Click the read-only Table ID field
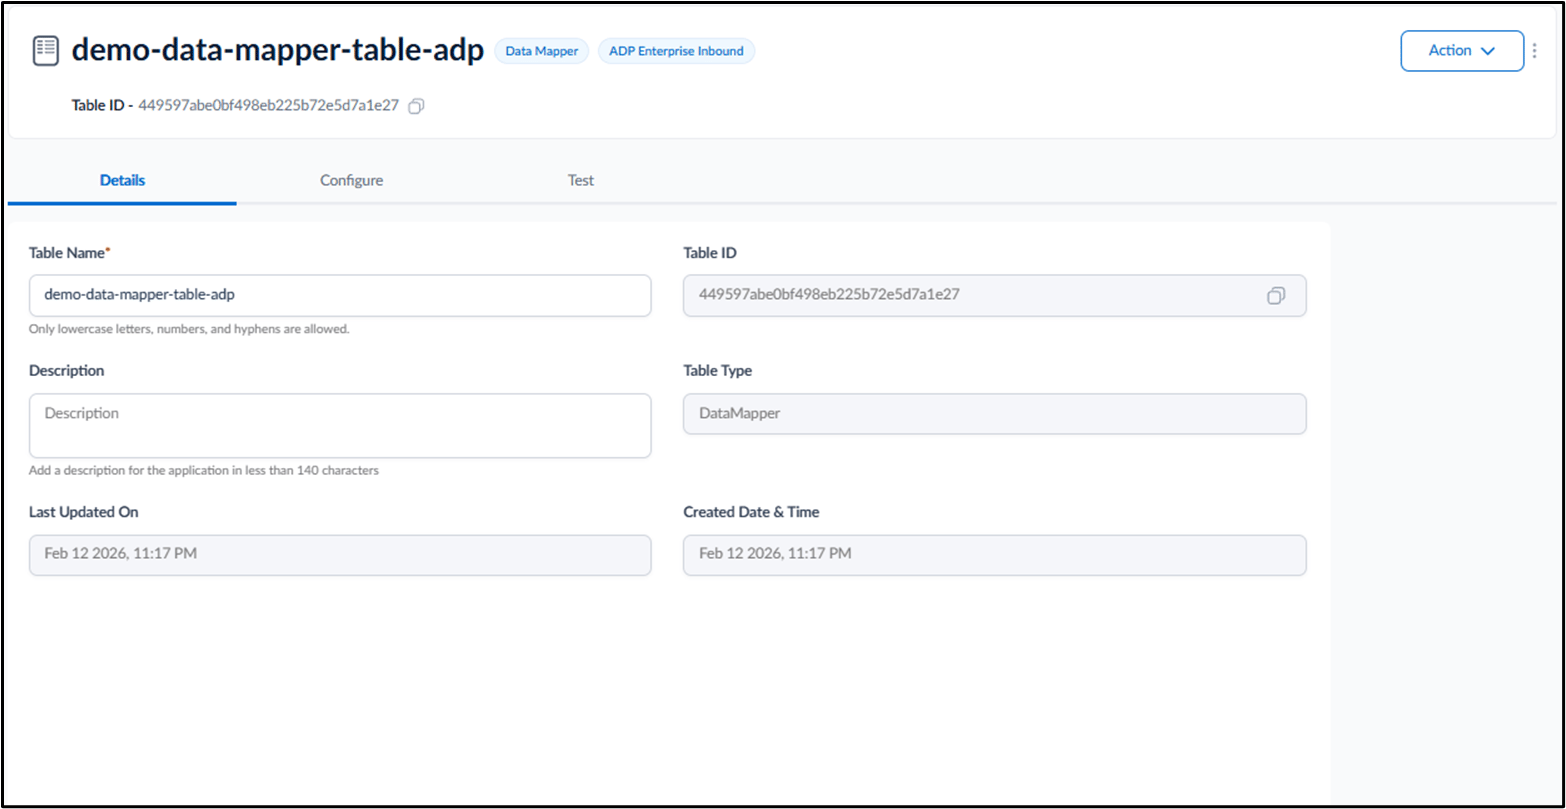 click(994, 296)
